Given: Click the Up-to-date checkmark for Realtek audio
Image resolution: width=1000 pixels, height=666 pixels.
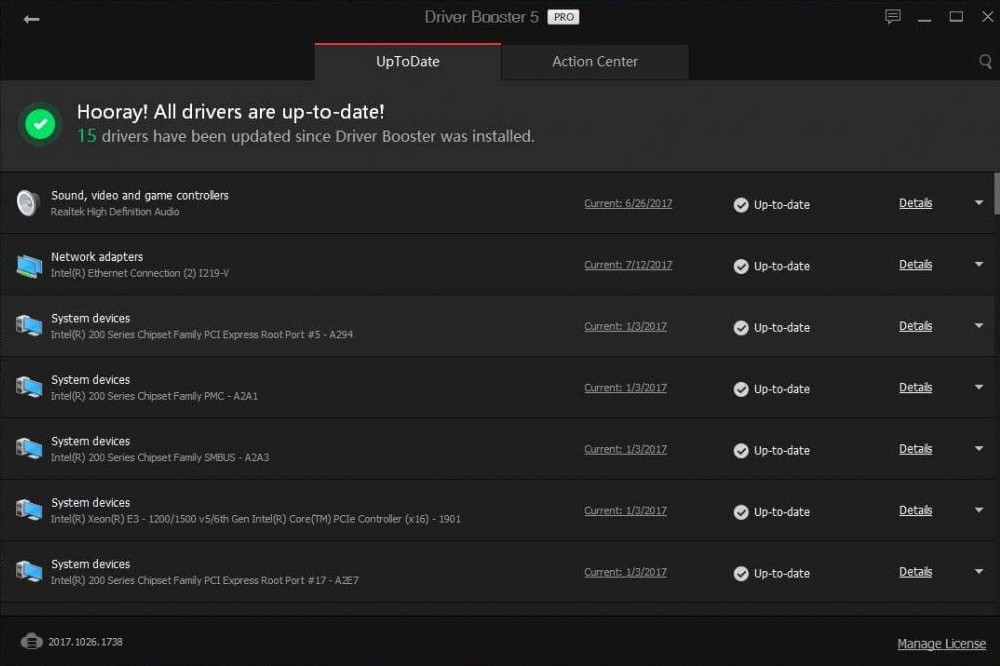Looking at the screenshot, I should (x=741, y=205).
